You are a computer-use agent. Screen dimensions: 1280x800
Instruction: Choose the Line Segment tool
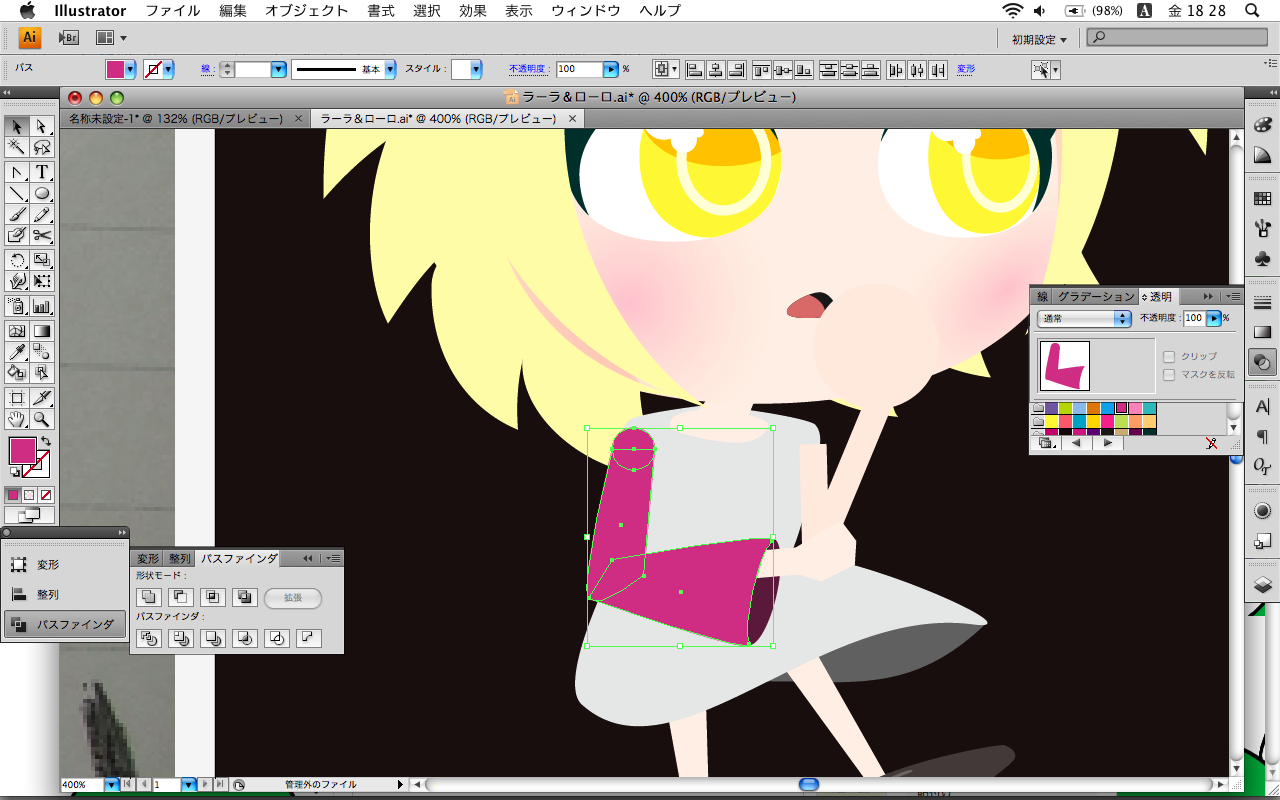coord(17,194)
